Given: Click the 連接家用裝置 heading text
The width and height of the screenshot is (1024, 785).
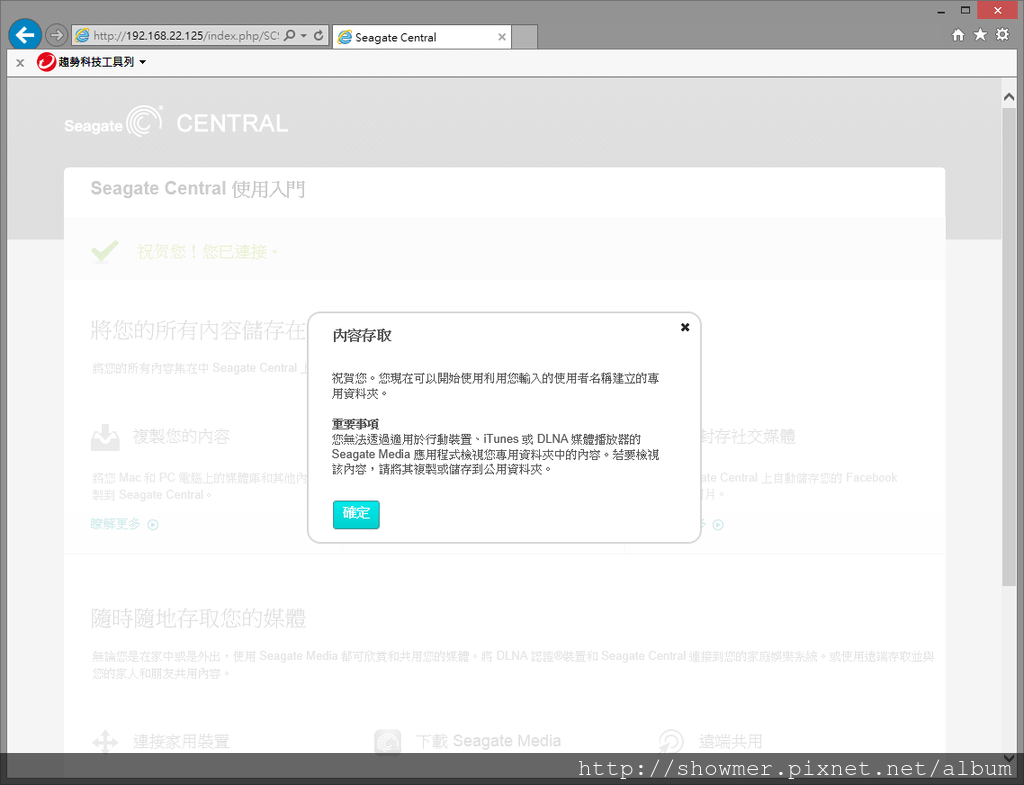Looking at the screenshot, I should click(182, 741).
